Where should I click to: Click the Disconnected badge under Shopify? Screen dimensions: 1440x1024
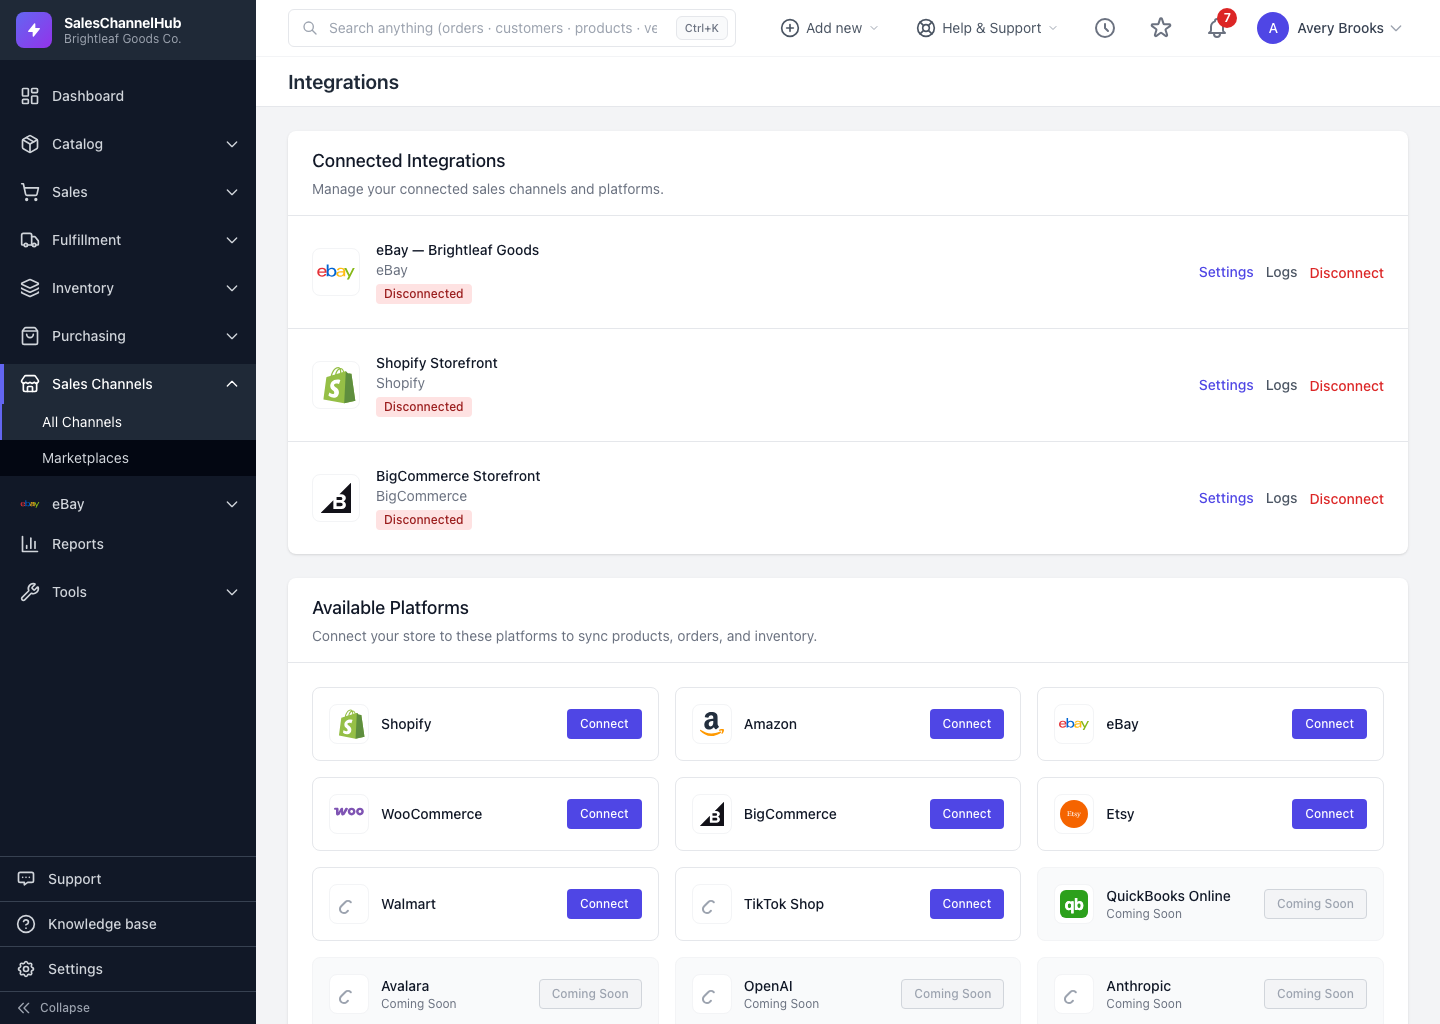[x=424, y=407]
